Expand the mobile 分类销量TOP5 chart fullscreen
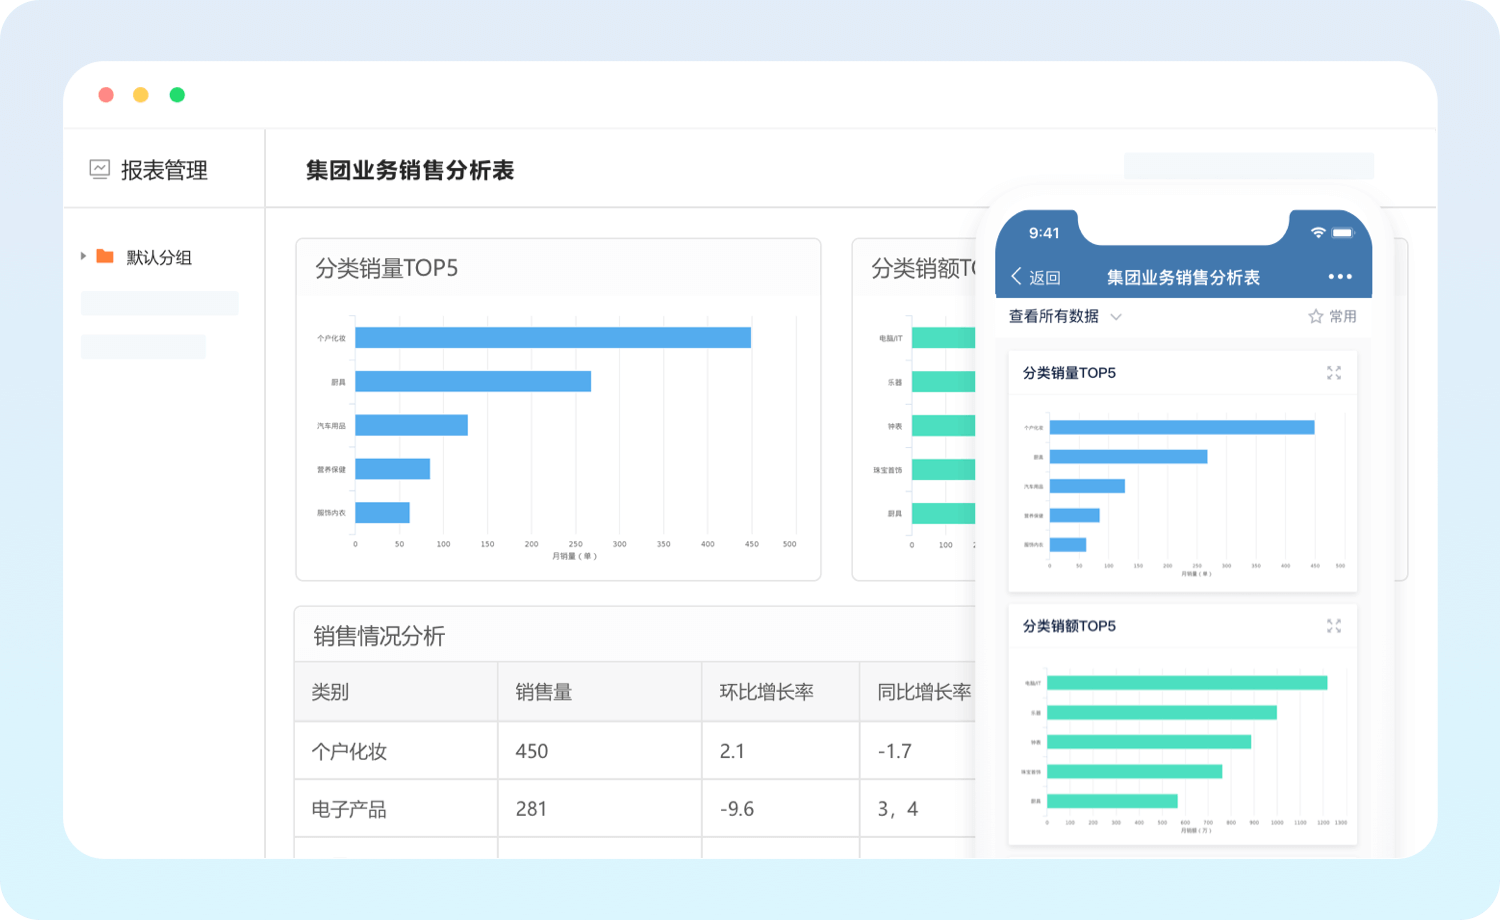 click(1333, 373)
